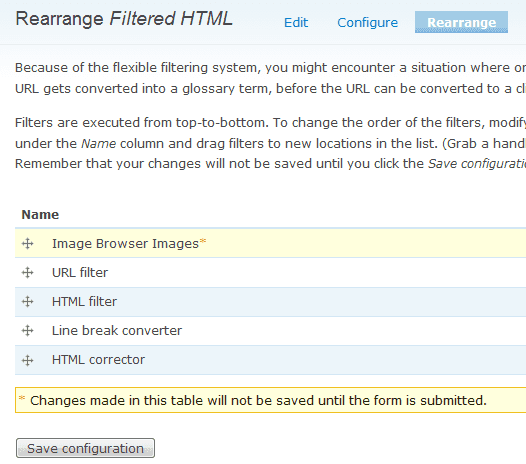The height and width of the screenshot is (464, 526).
Task: Click the HTML filter row label
Action: click(84, 302)
